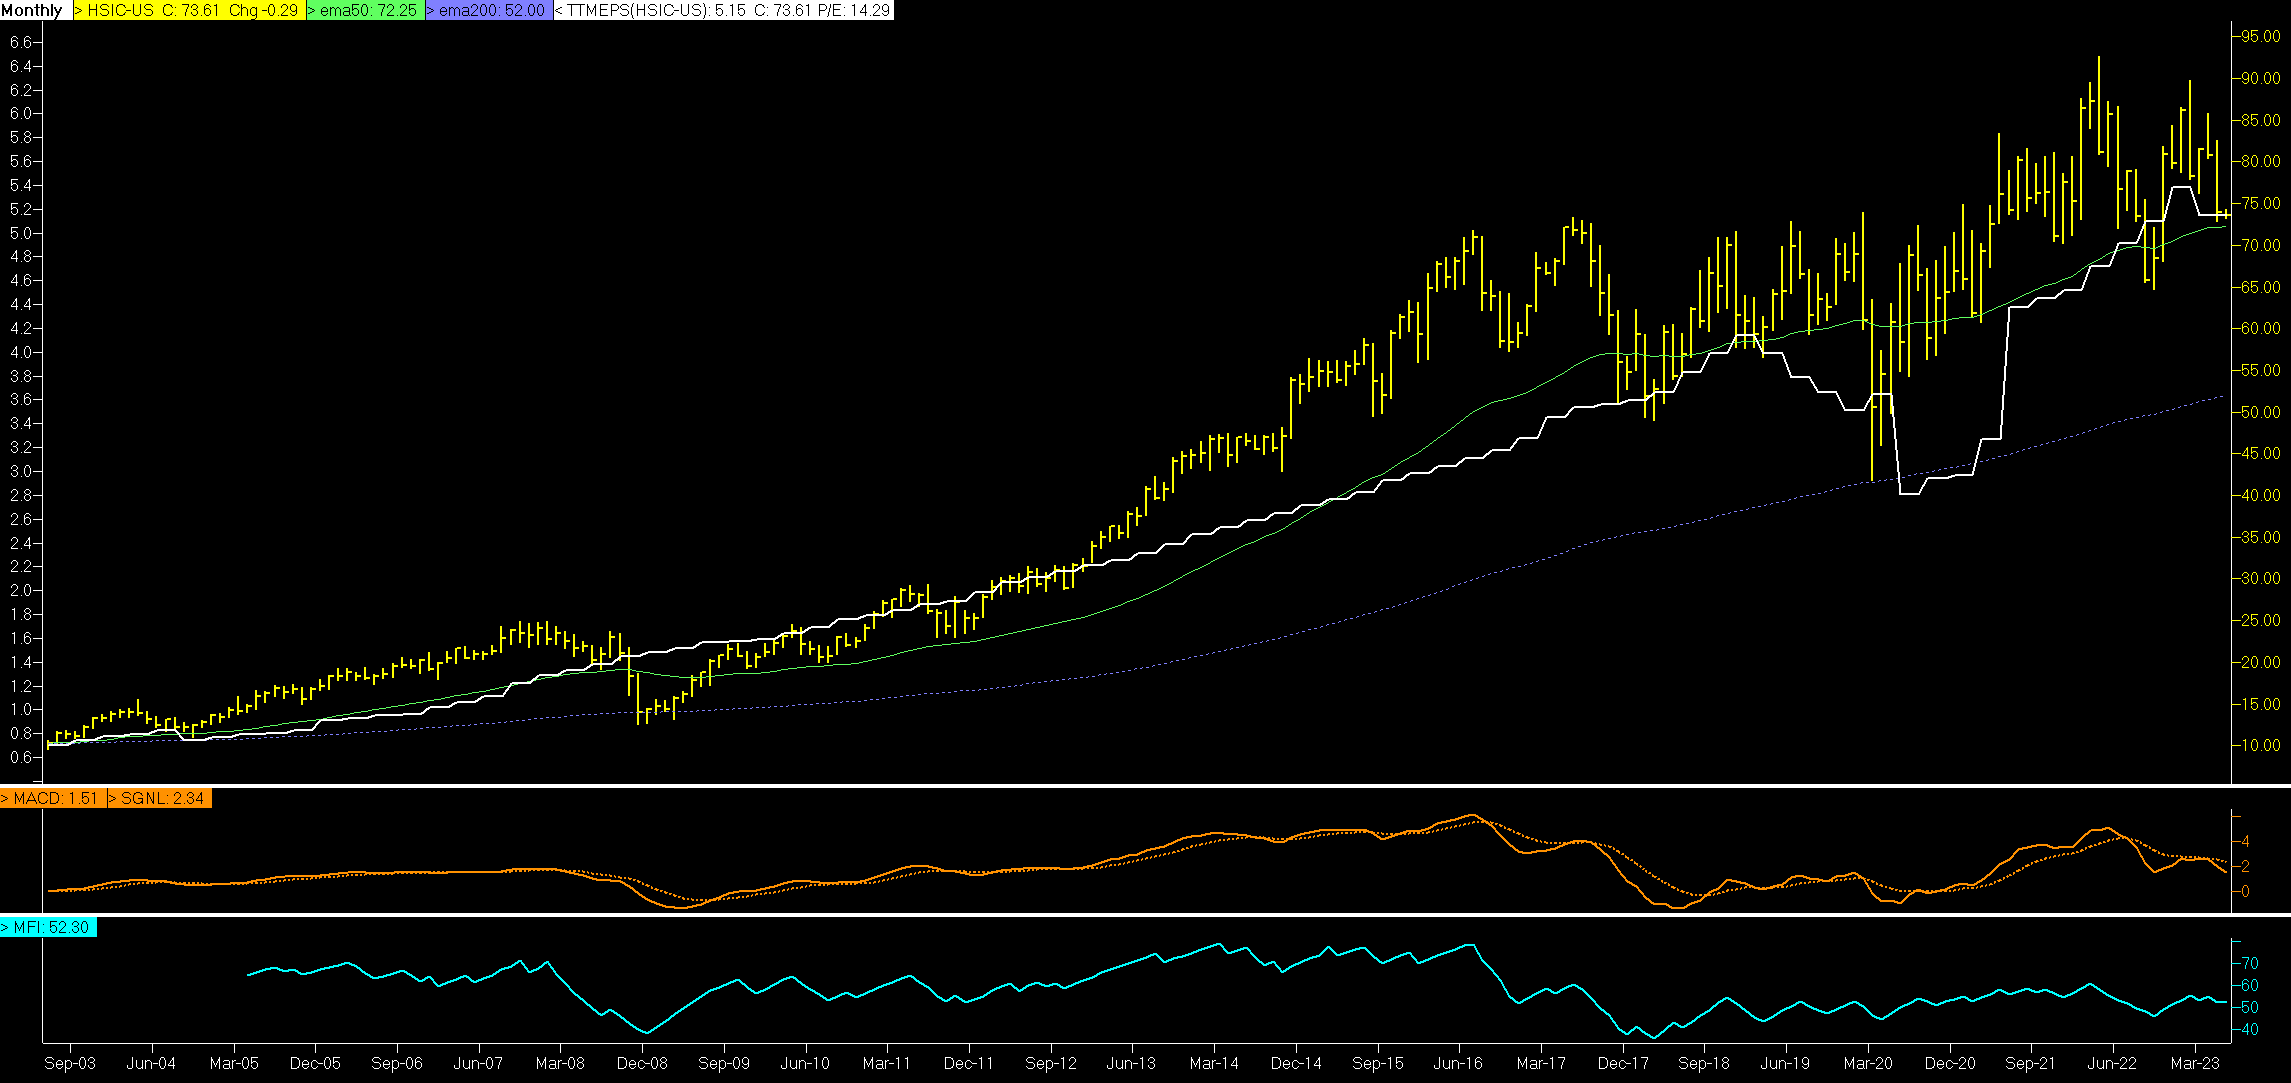Select the yellow HSIC-US price legend

(190, 10)
